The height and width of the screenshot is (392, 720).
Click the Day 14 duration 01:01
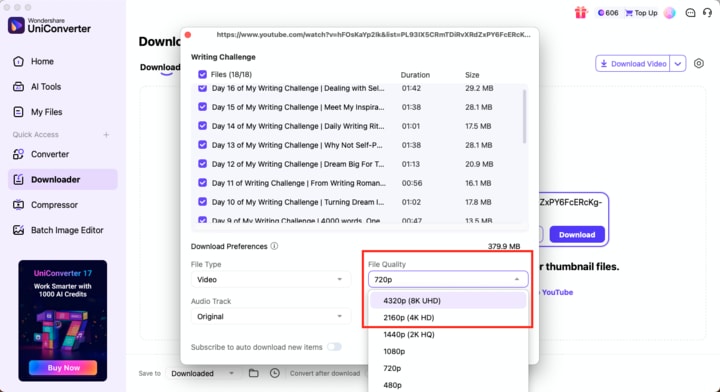[x=411, y=126]
